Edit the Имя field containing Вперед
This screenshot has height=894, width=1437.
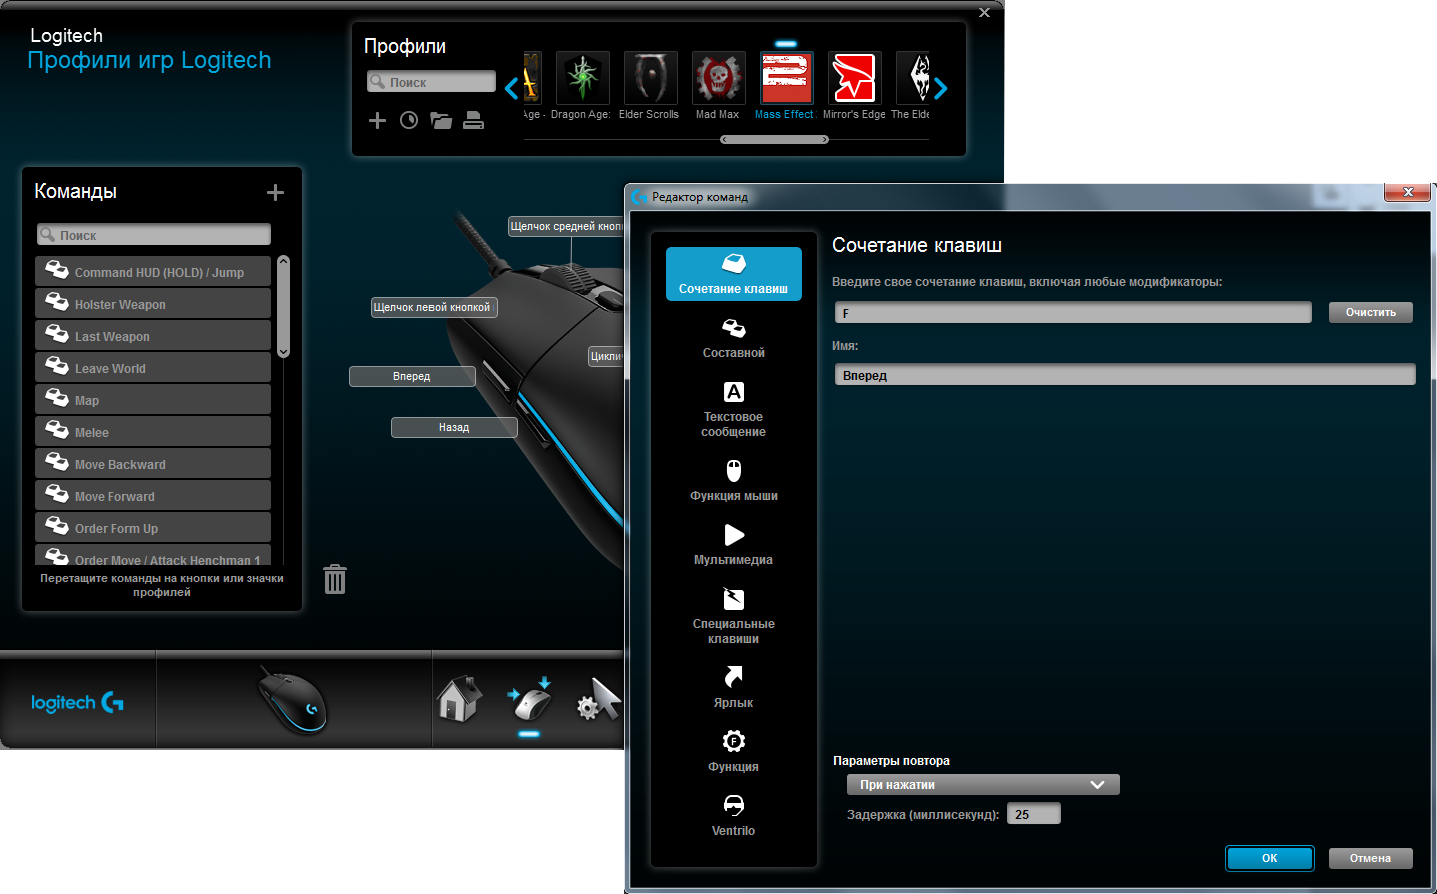tap(1125, 375)
